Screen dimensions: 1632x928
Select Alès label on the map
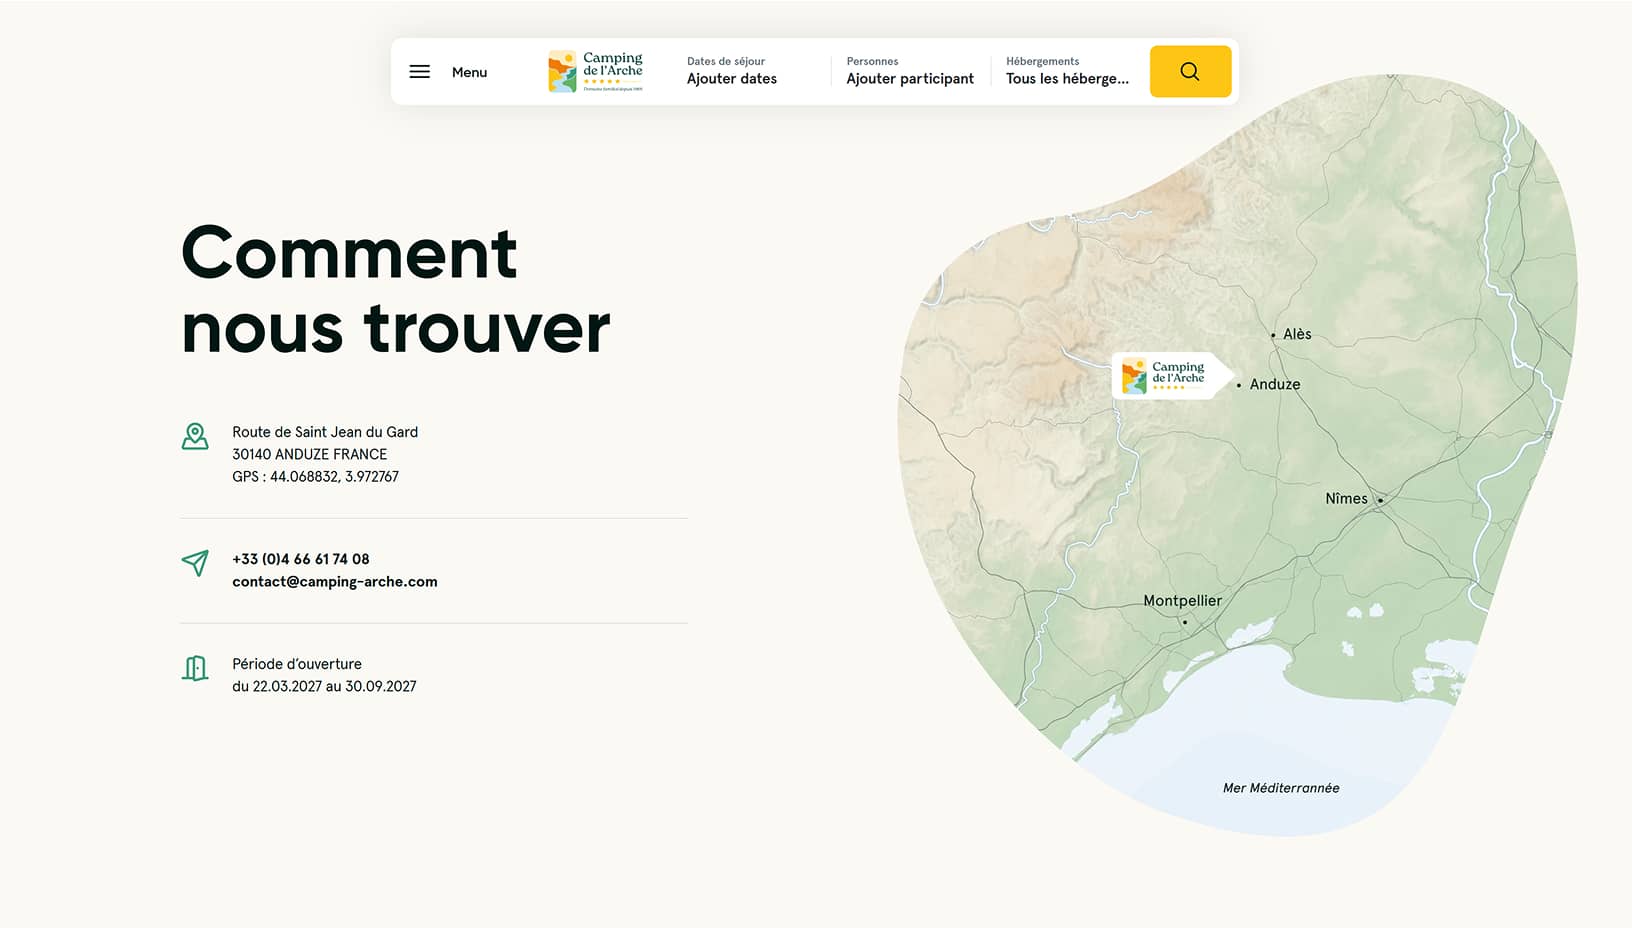coord(1297,334)
